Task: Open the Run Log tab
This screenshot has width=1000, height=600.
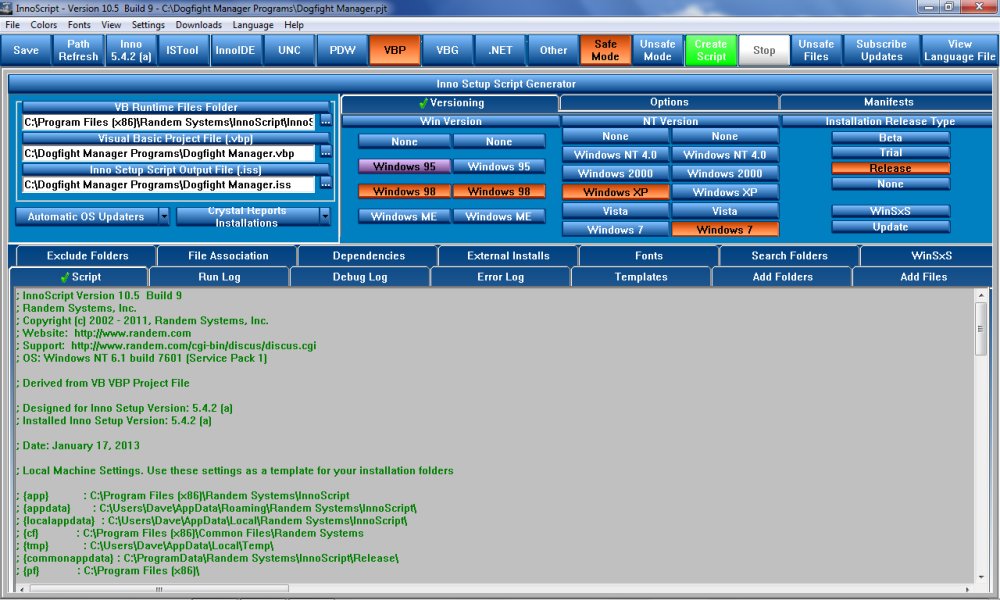Action: click(219, 277)
